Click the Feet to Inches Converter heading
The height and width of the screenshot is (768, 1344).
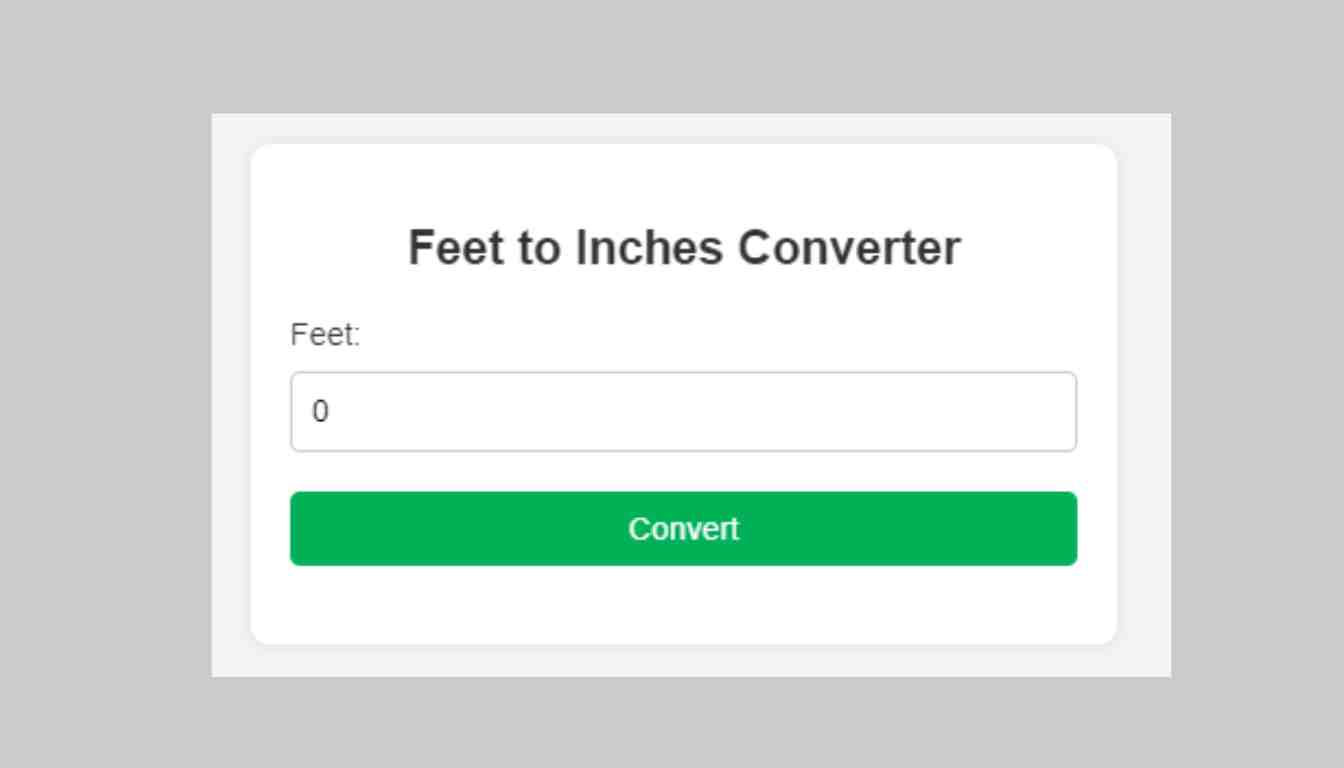pyautogui.click(x=683, y=246)
